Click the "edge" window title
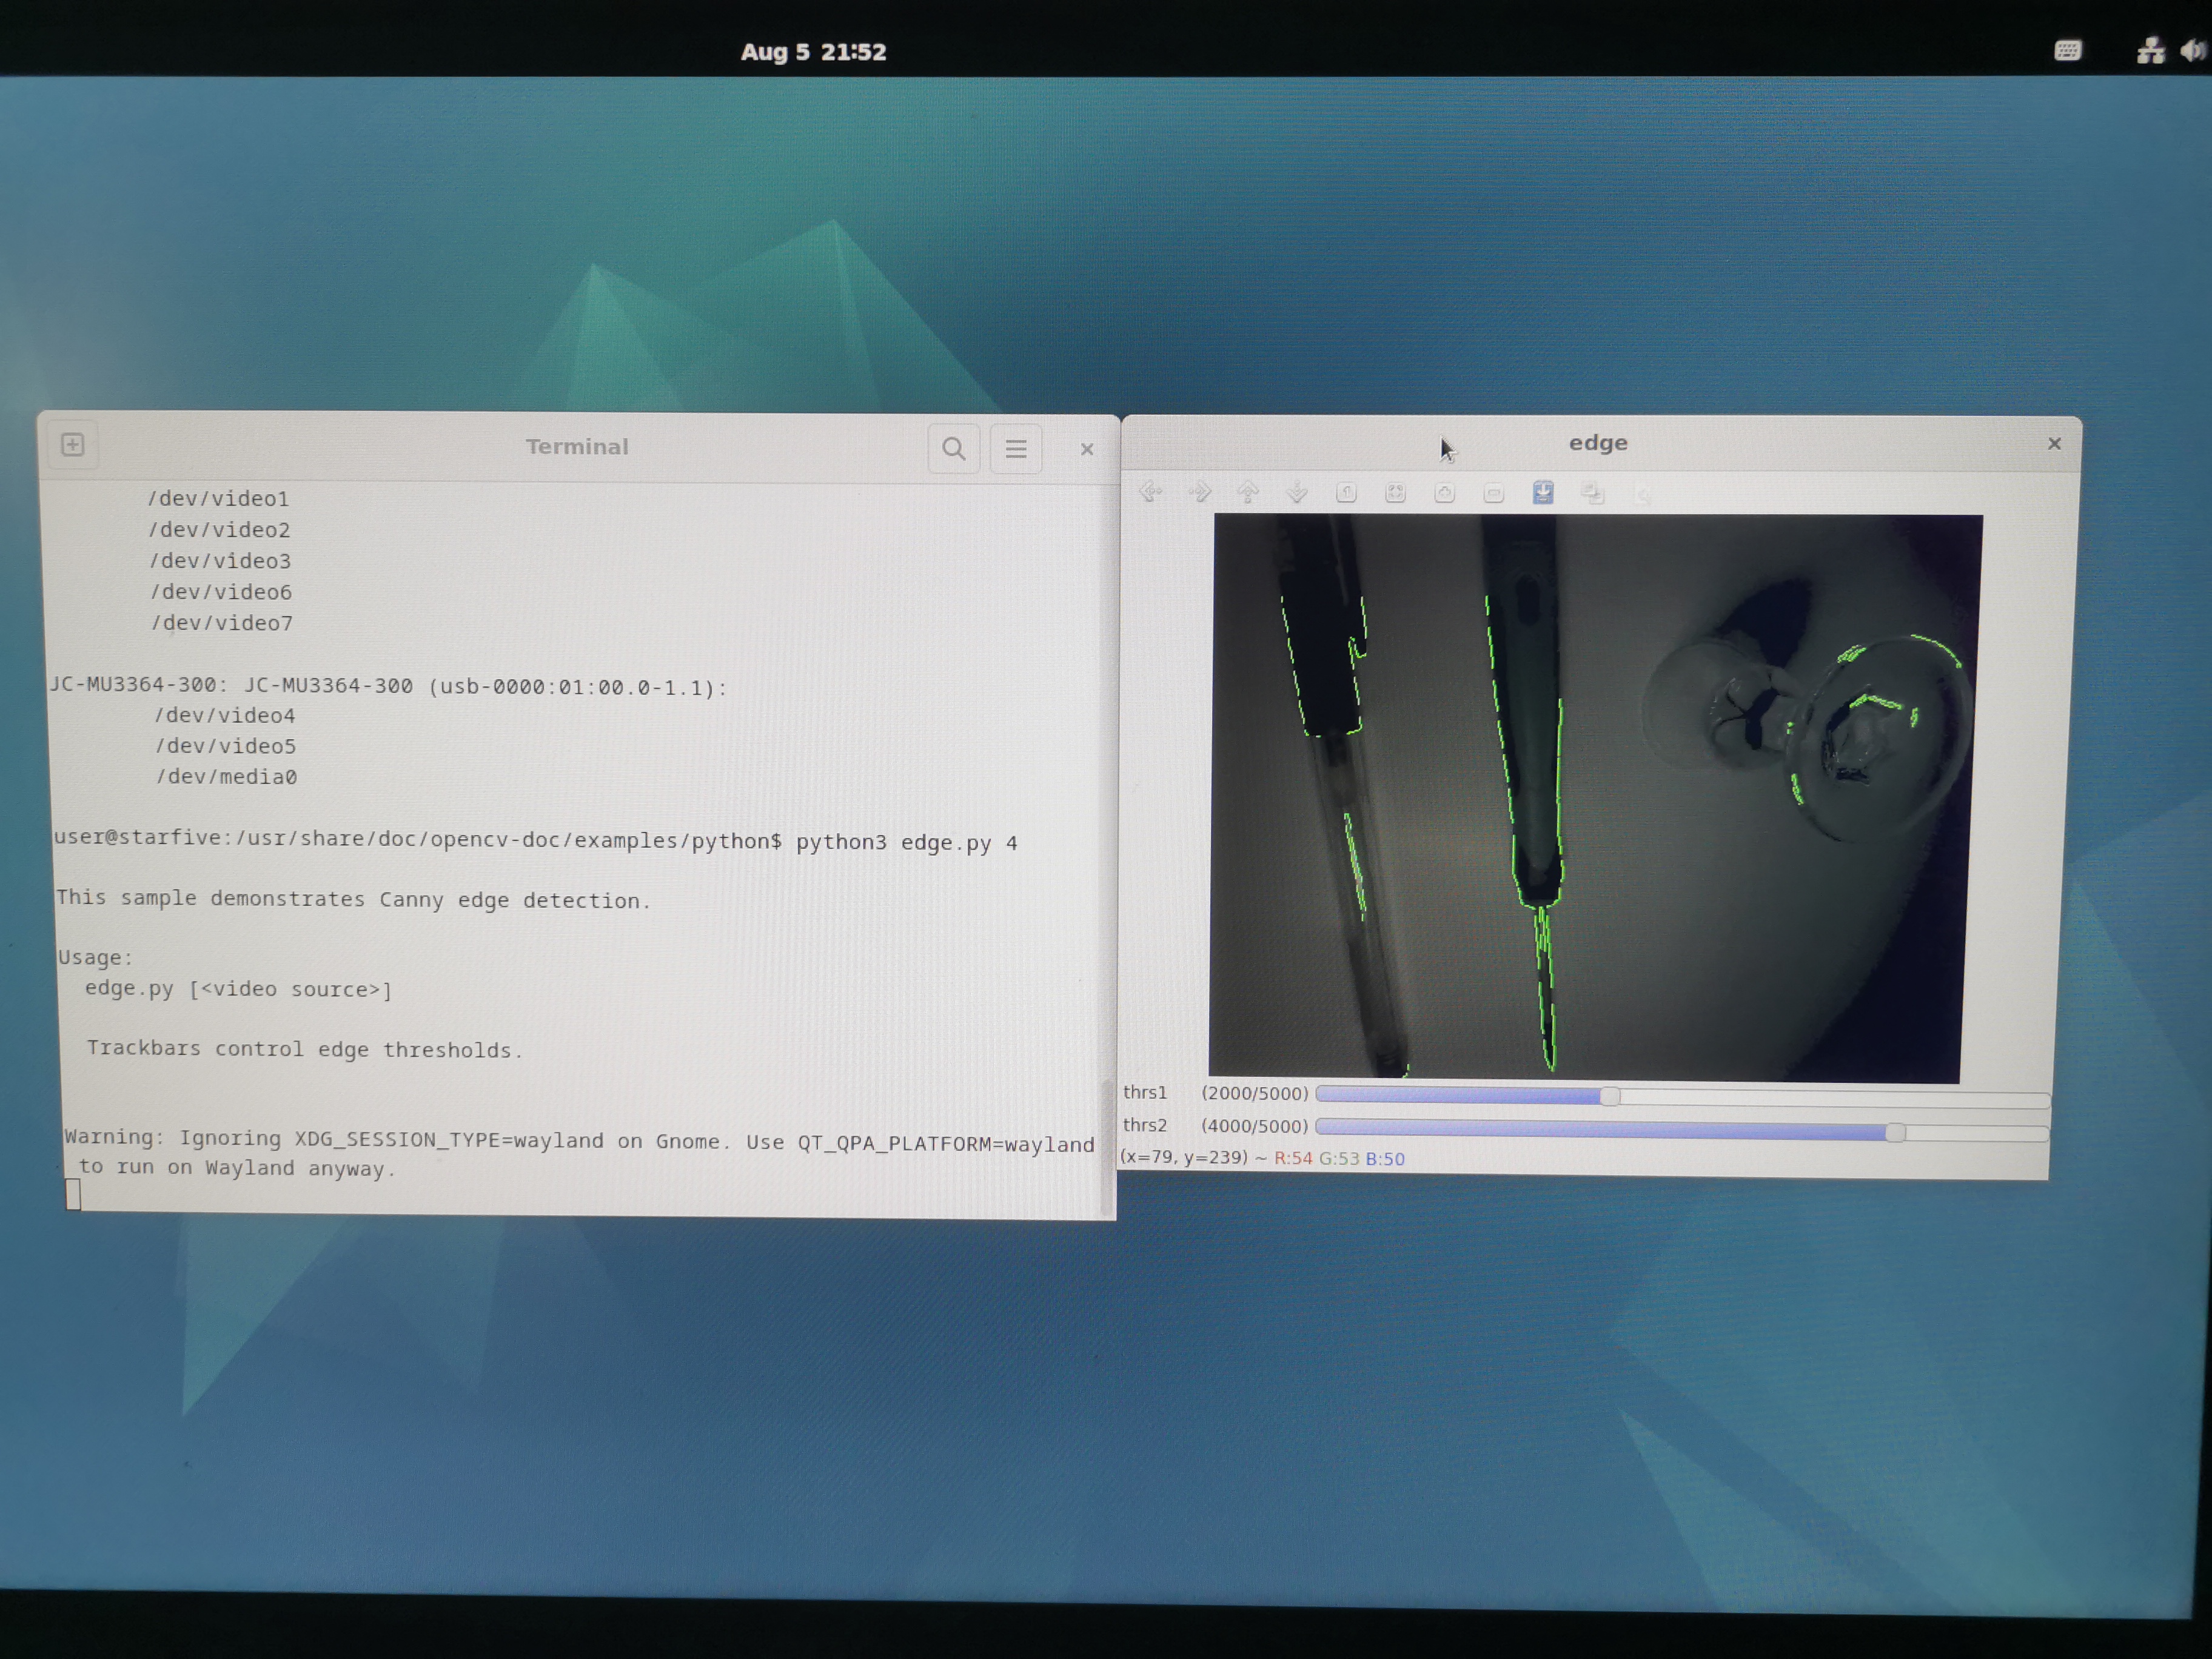2212x1659 pixels. click(x=1598, y=443)
